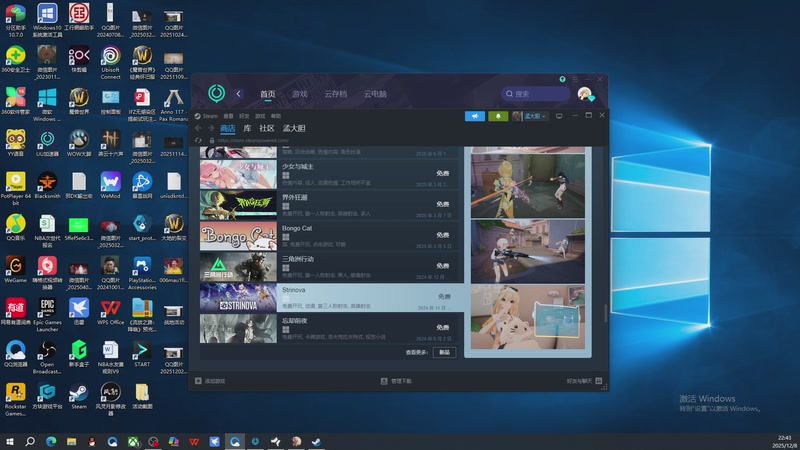800x450 pixels.
Task: Open the Anno 117 Pax Romana desktop icon
Action: (x=173, y=105)
